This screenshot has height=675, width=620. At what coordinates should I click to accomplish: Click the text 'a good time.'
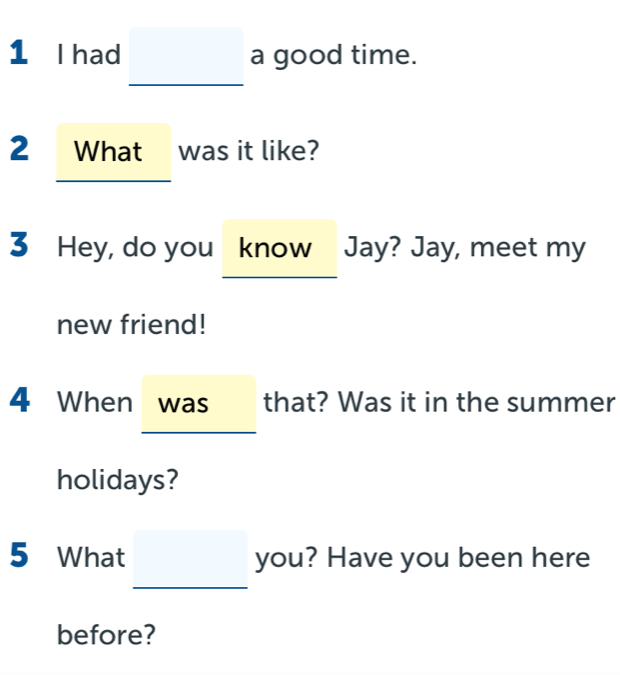[333, 56]
